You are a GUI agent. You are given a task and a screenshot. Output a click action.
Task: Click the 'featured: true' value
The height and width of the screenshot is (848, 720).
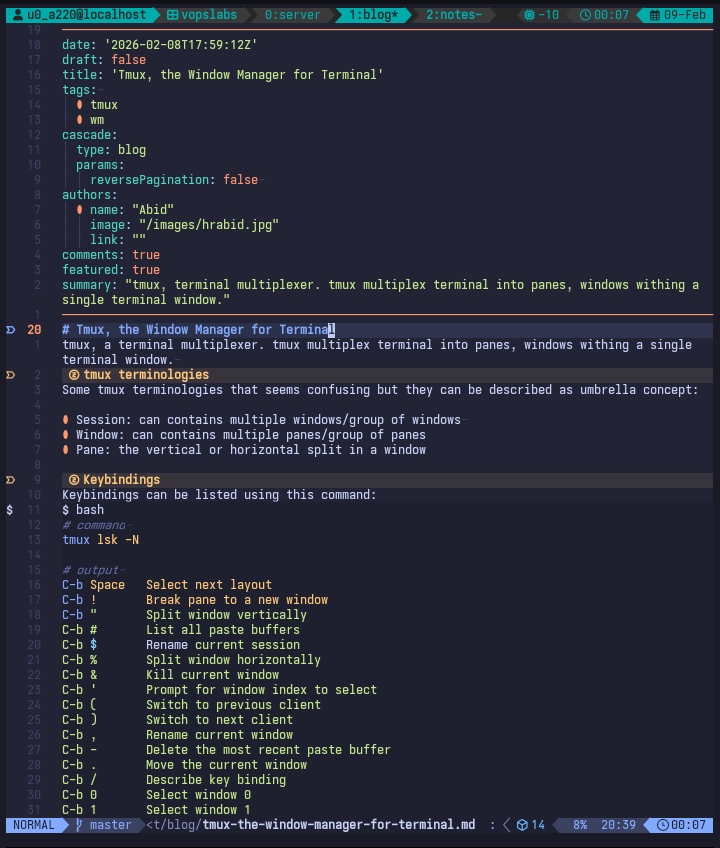pos(146,270)
